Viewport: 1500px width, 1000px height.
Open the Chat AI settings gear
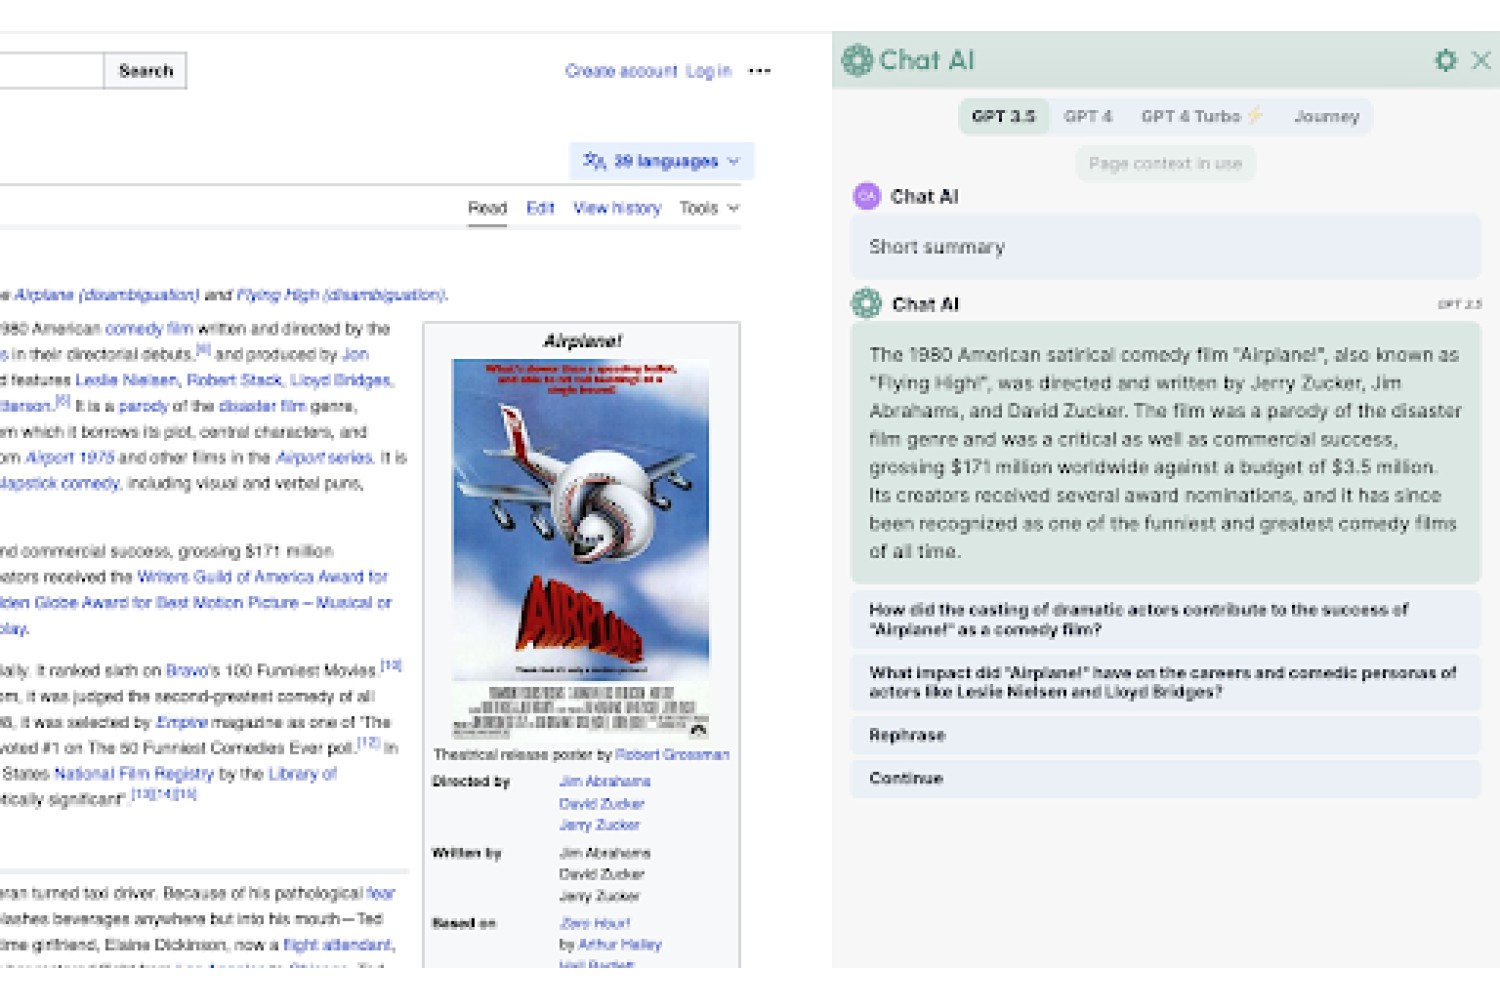tap(1445, 60)
